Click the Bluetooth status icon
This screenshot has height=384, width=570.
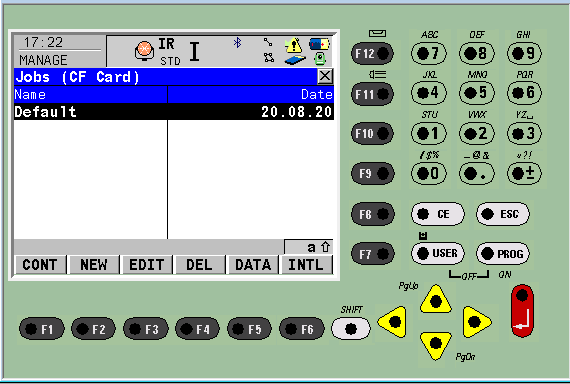237,43
